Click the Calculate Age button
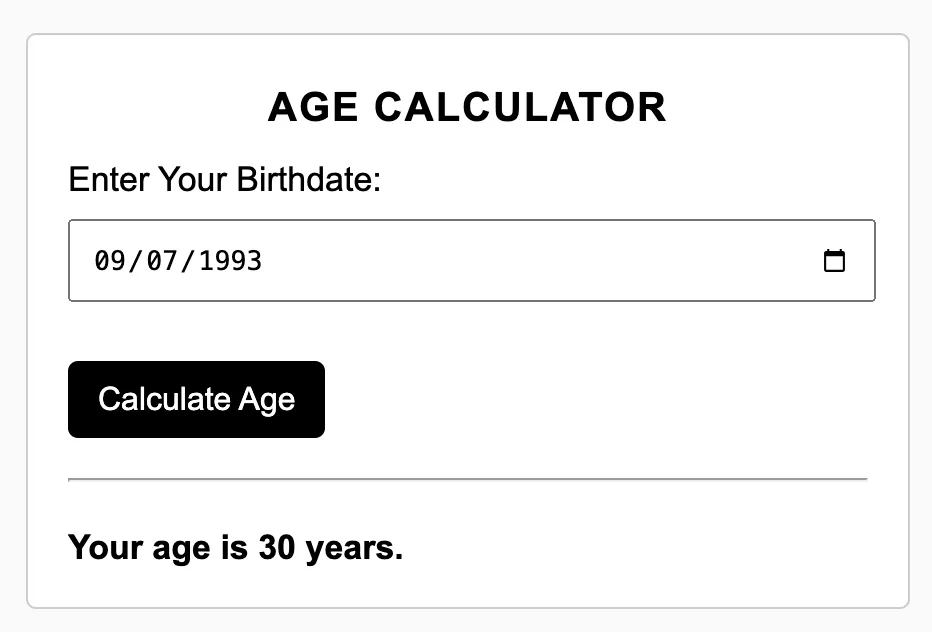 point(196,399)
